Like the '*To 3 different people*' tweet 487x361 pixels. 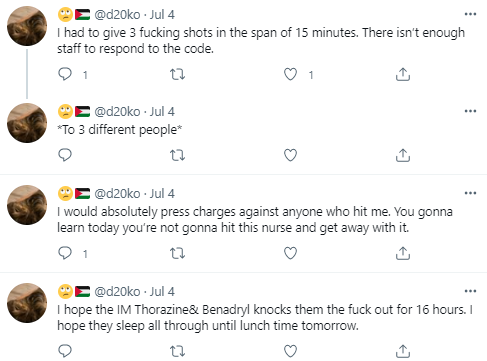(290, 155)
